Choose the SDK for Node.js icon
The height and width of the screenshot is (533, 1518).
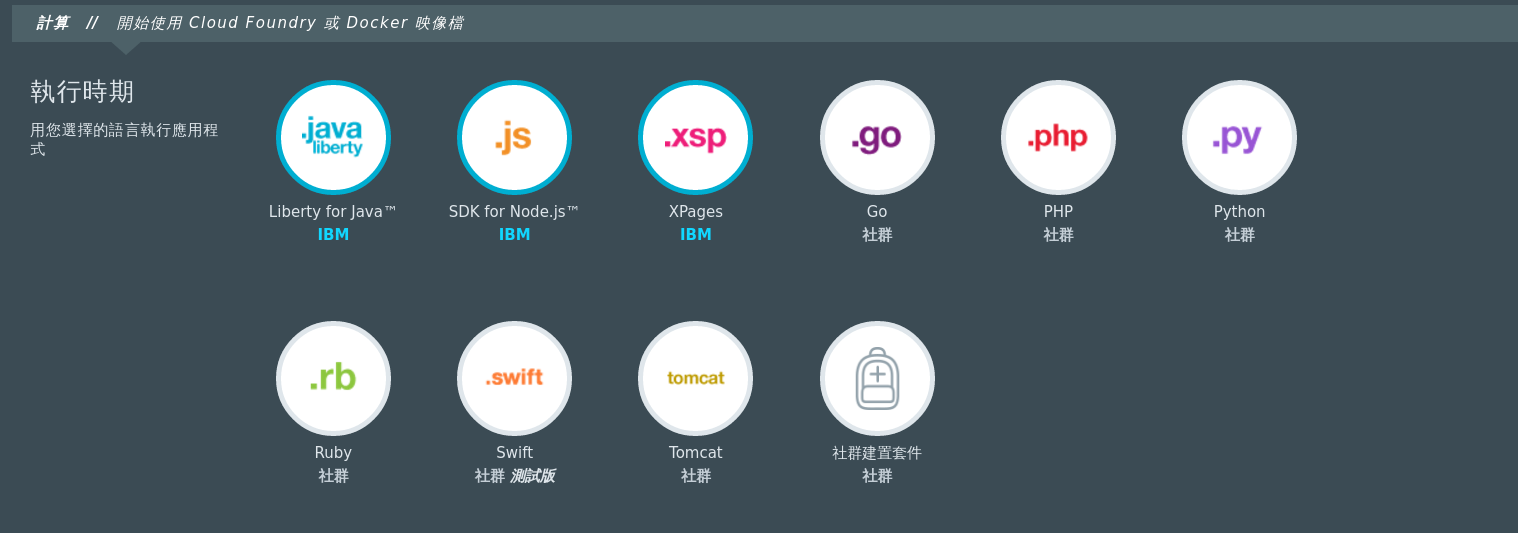(514, 137)
